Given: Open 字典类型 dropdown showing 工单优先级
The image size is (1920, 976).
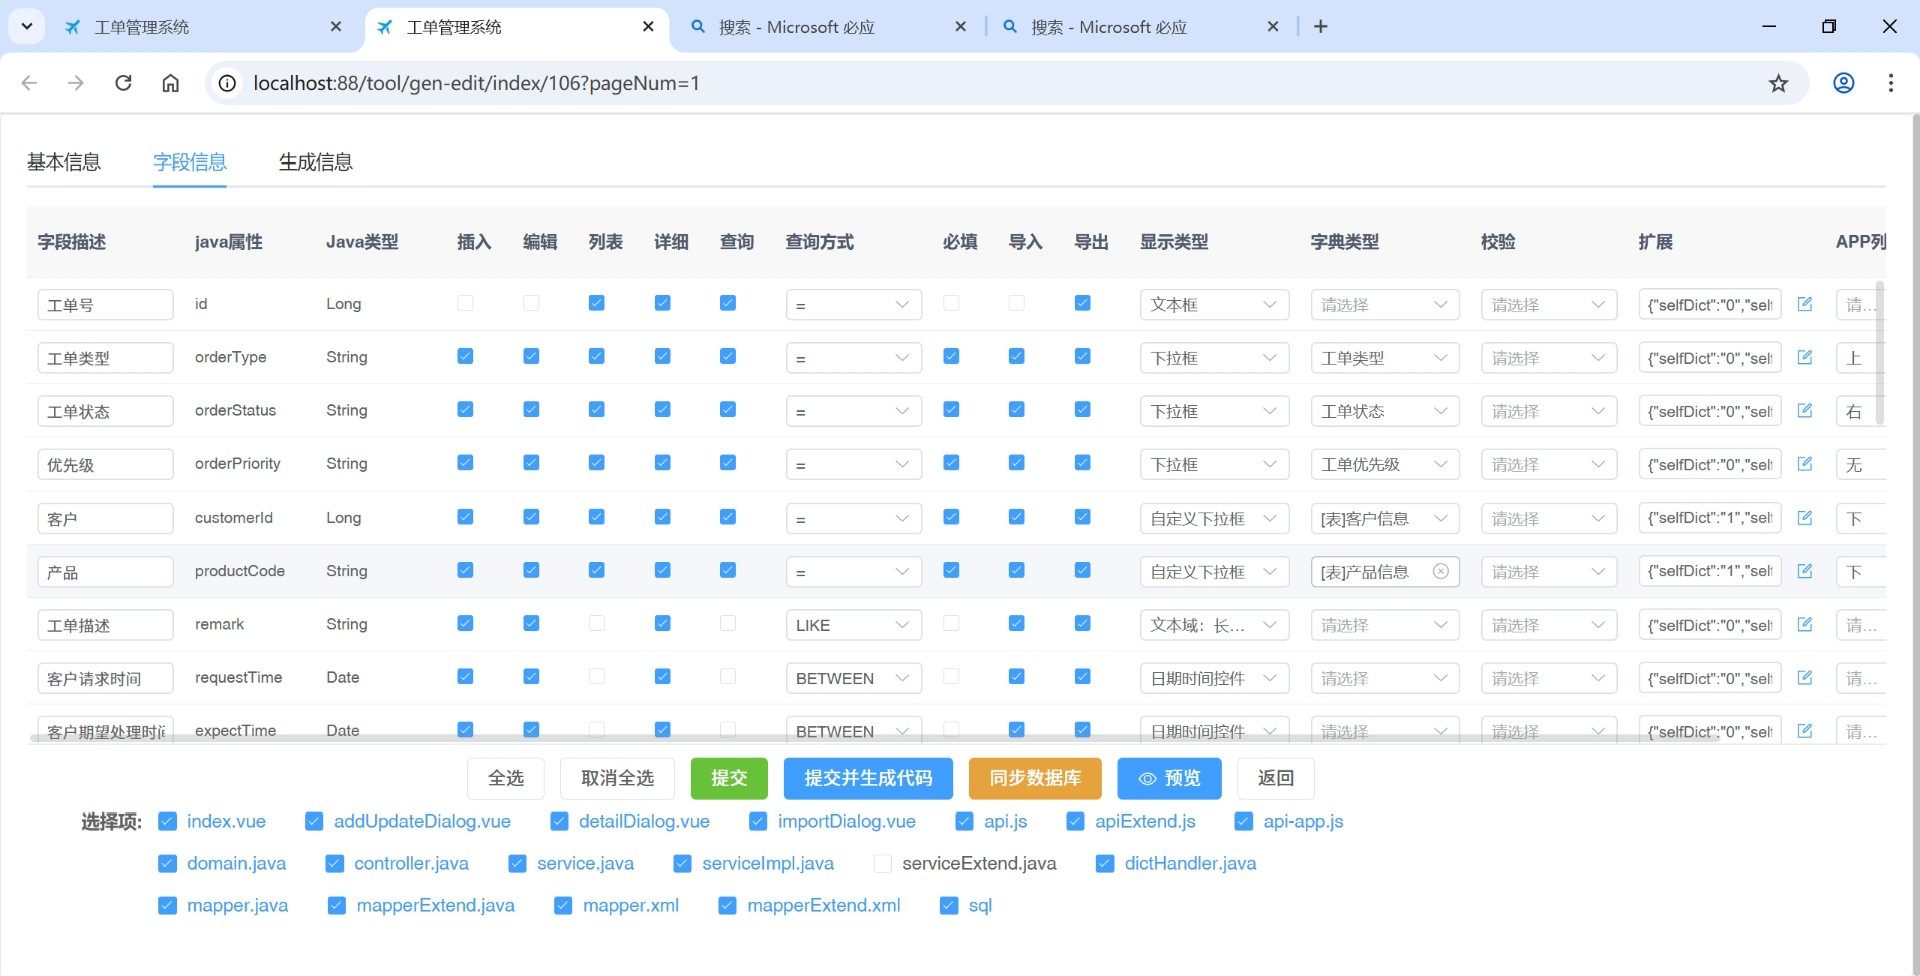Looking at the screenshot, I should point(1384,465).
